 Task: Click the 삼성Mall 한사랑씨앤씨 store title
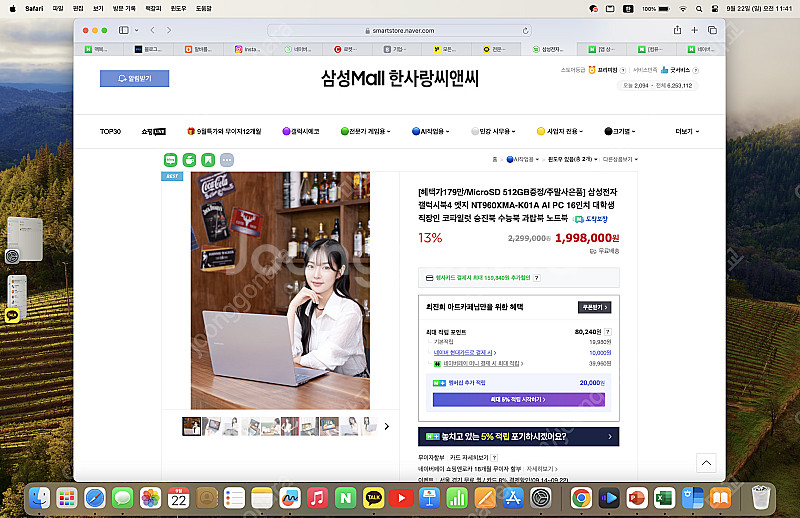399,78
